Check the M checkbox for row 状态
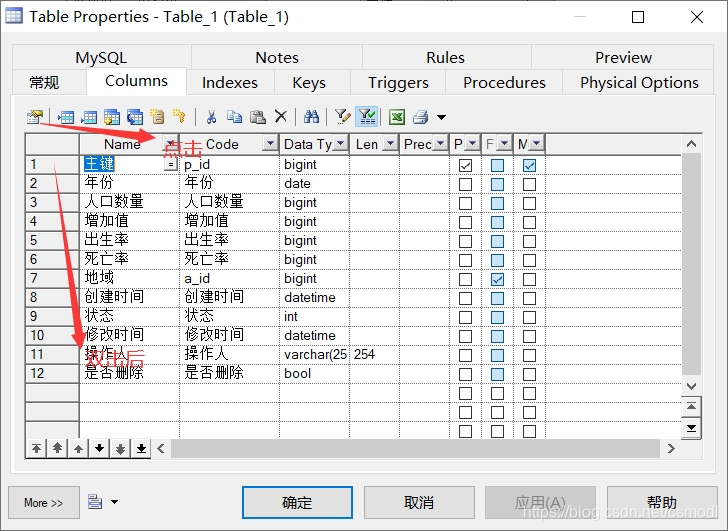Viewport: 728px width, 531px height. coord(529,317)
